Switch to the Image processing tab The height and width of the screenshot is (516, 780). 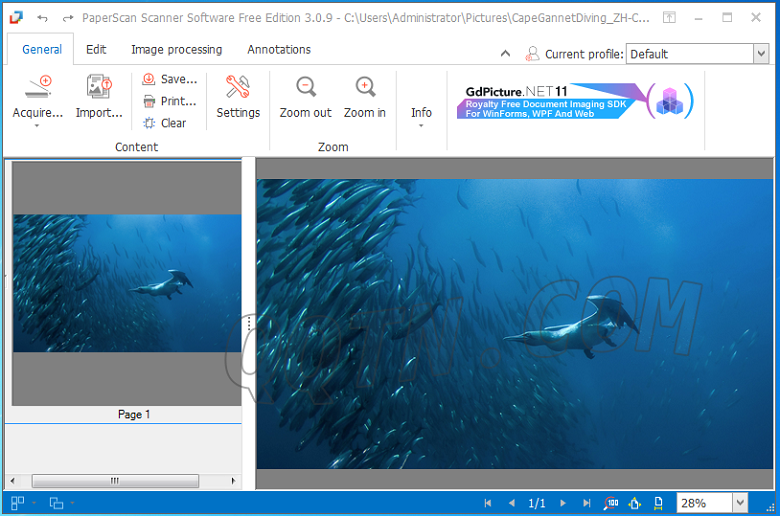coord(177,49)
